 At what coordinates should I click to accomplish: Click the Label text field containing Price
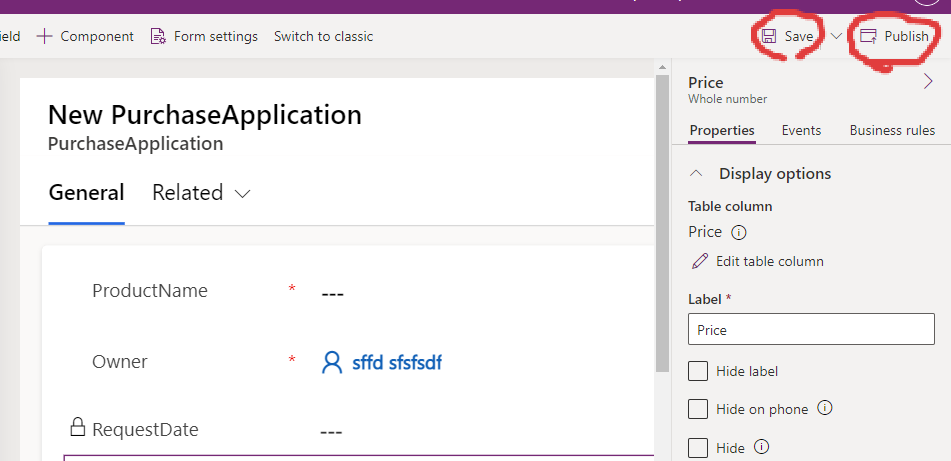[x=811, y=329]
